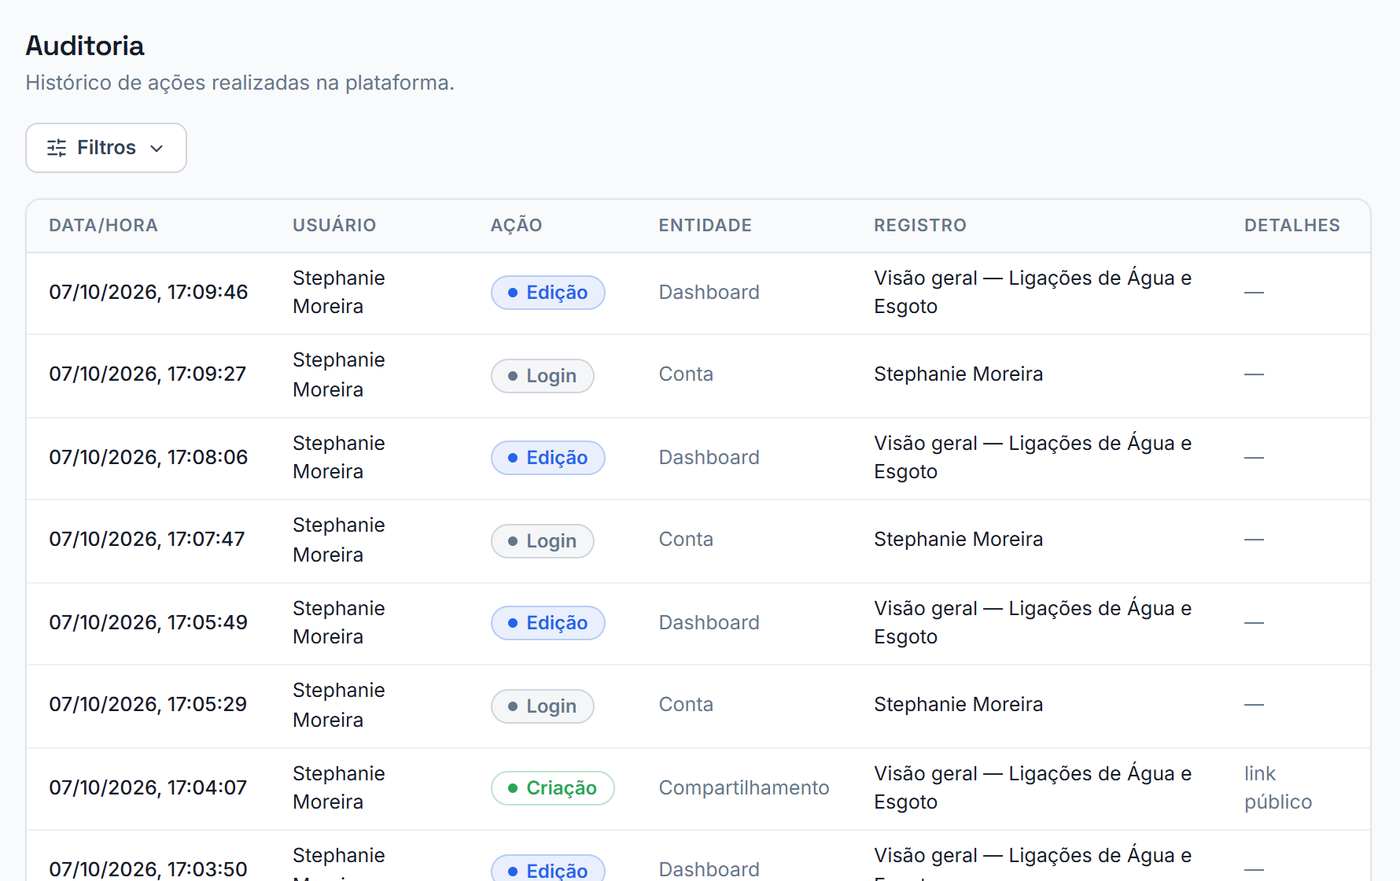The height and width of the screenshot is (881, 1400).
Task: Click the REGISTRO column header
Action: pyautogui.click(x=920, y=225)
